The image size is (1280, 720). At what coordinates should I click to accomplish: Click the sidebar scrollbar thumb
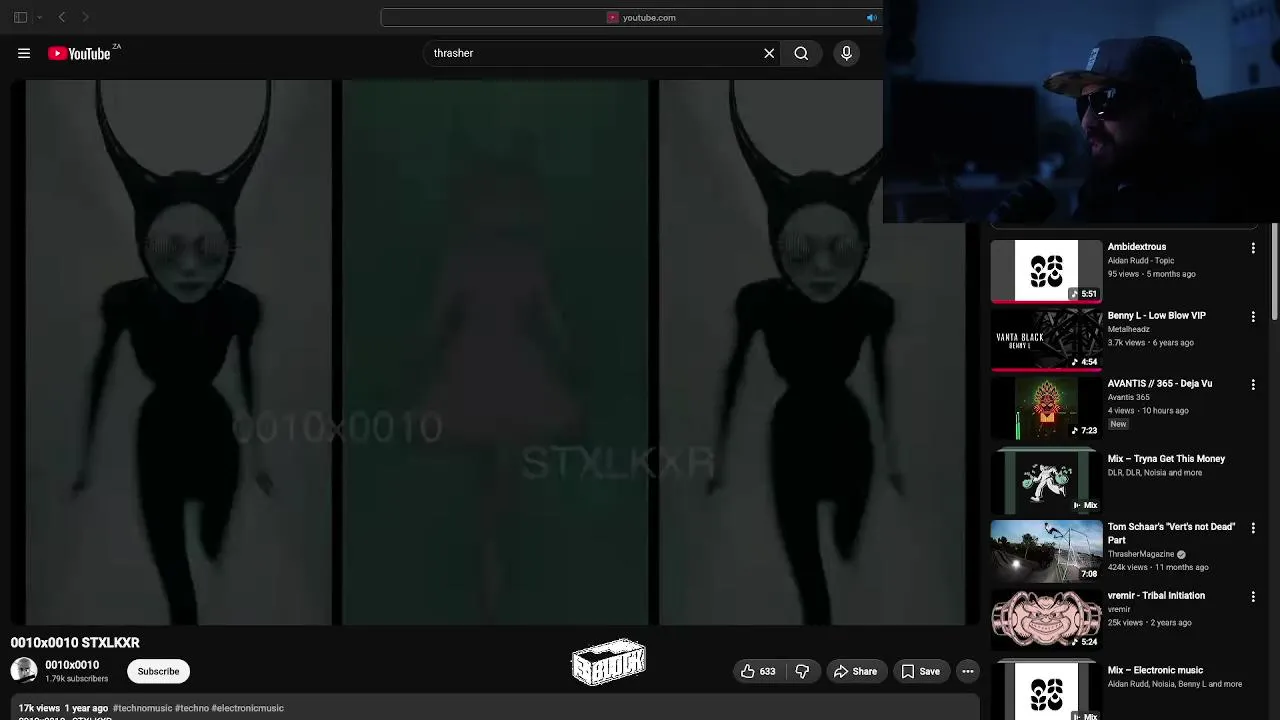click(x=1274, y=272)
